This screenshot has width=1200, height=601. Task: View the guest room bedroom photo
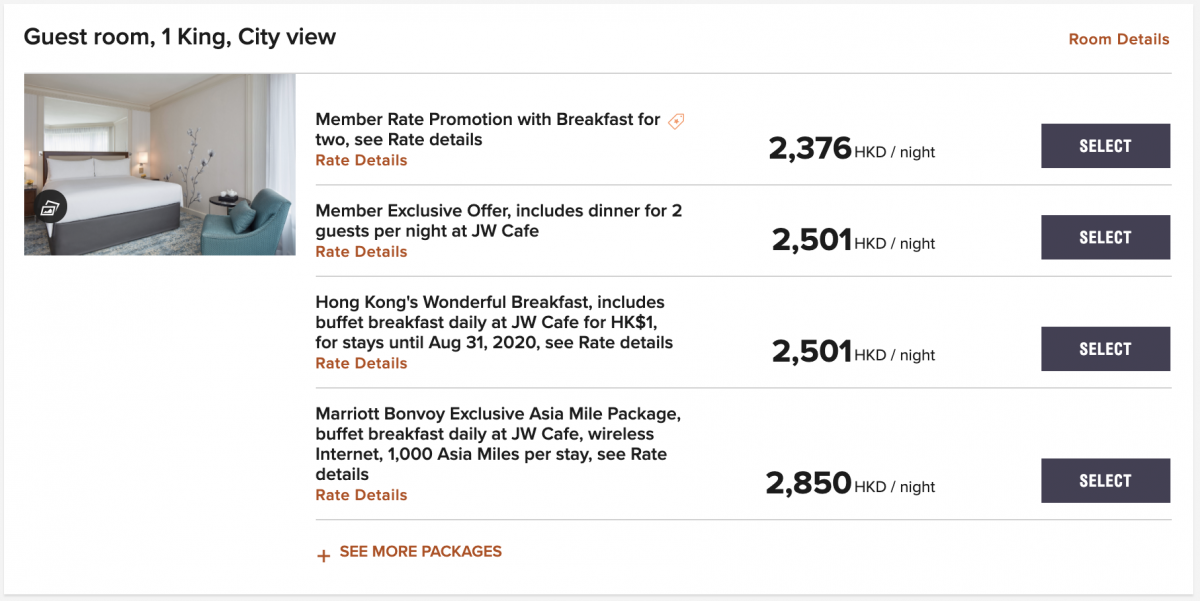[160, 164]
